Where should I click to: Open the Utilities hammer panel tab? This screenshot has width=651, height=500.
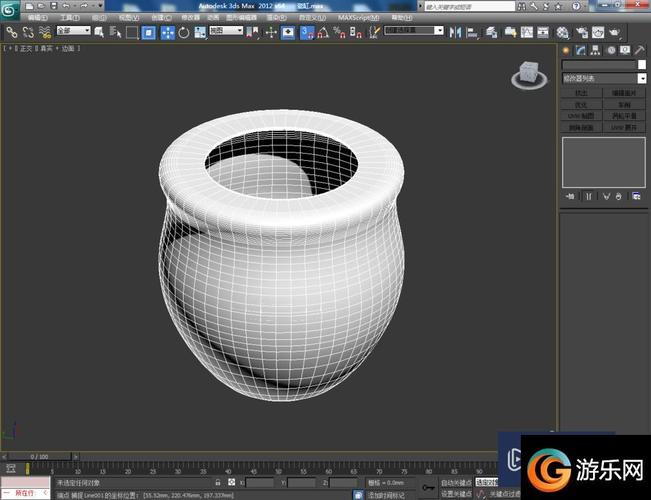pos(640,49)
